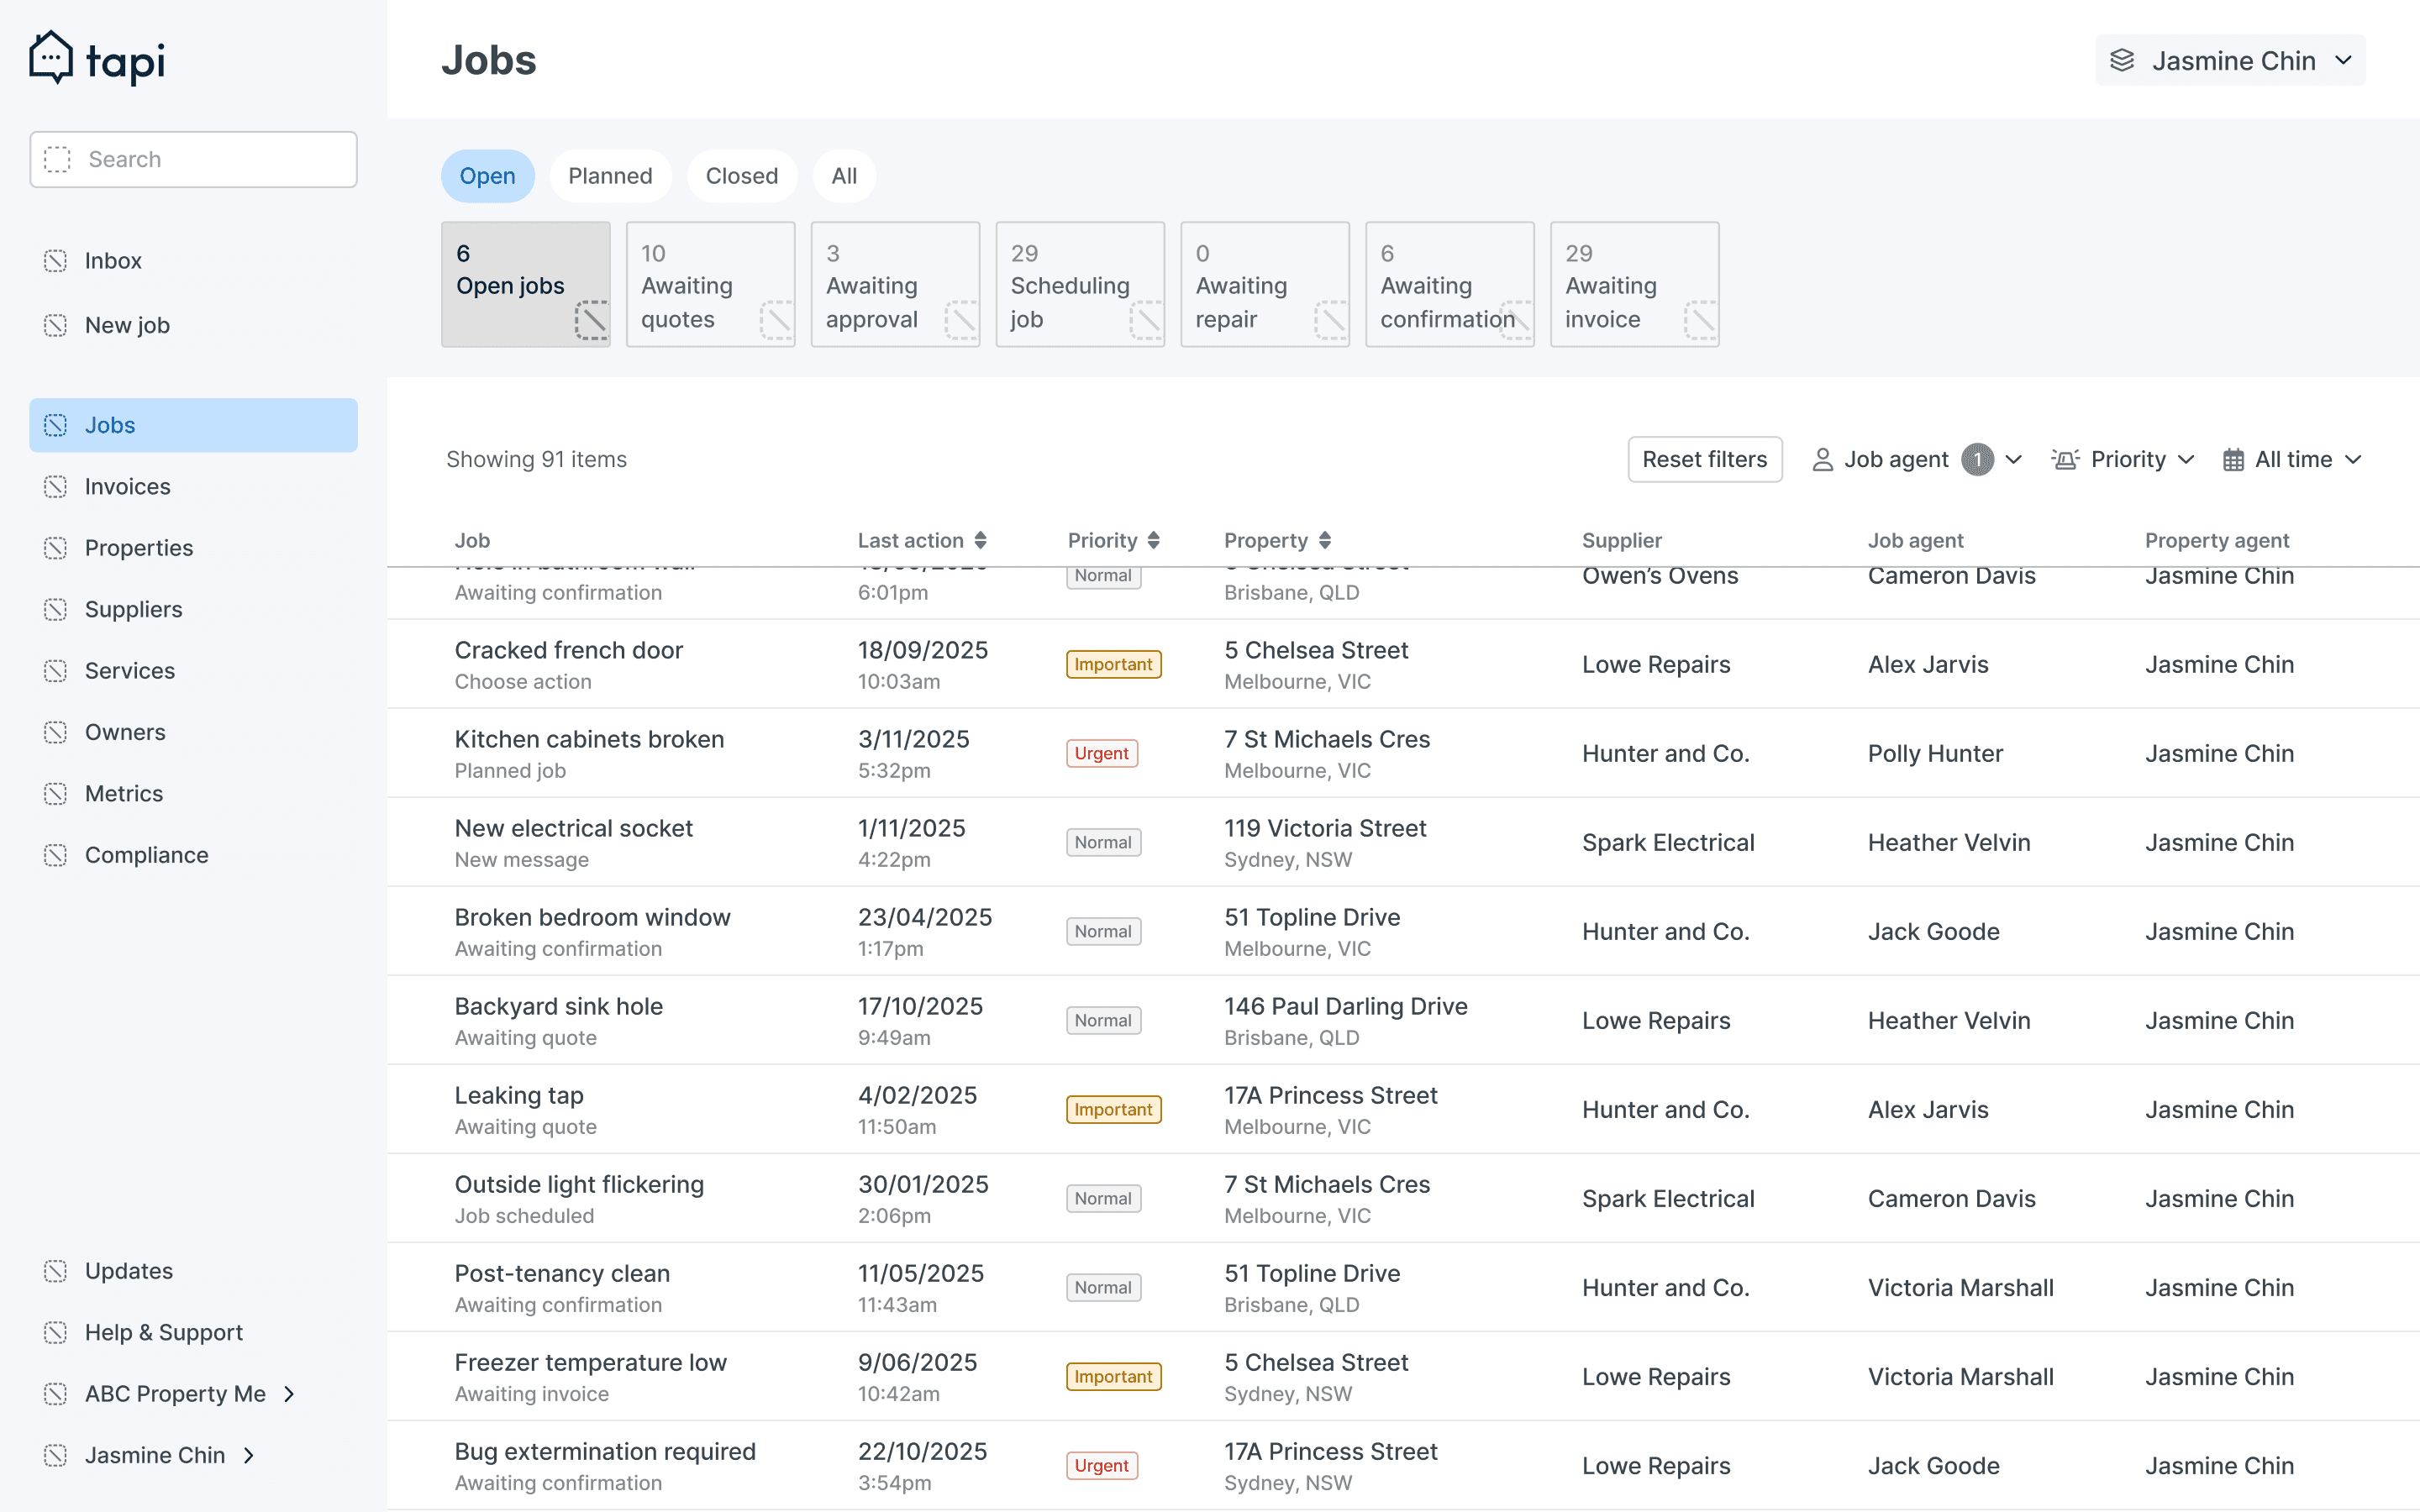
Task: Select the Awaiting invoice status card
Action: (1633, 285)
